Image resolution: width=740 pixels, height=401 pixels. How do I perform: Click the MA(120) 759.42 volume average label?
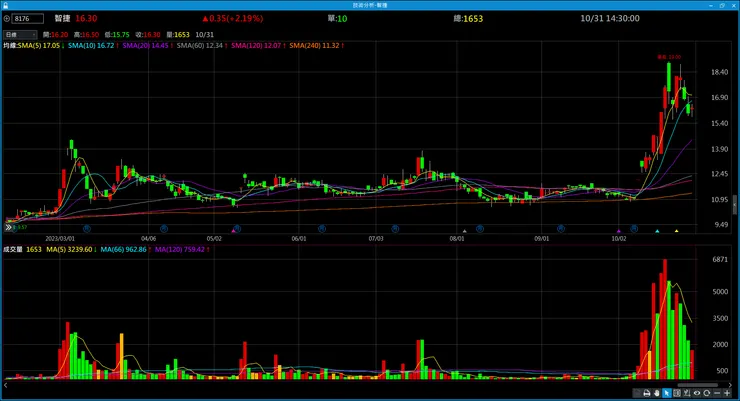click(x=180, y=250)
